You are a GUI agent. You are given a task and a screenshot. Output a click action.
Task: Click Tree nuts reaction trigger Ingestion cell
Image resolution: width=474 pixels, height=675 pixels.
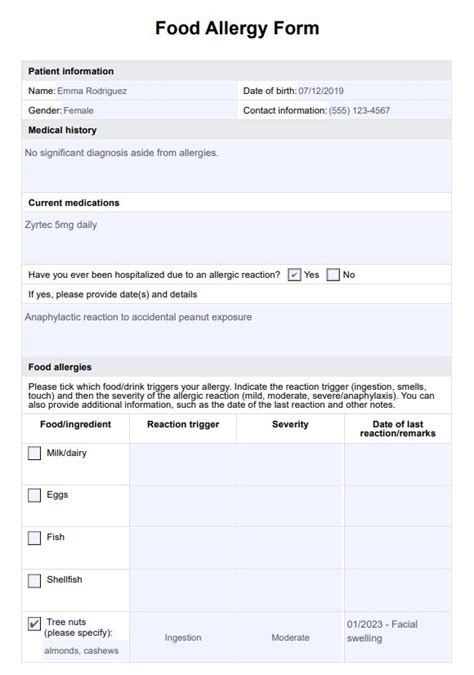click(183, 637)
